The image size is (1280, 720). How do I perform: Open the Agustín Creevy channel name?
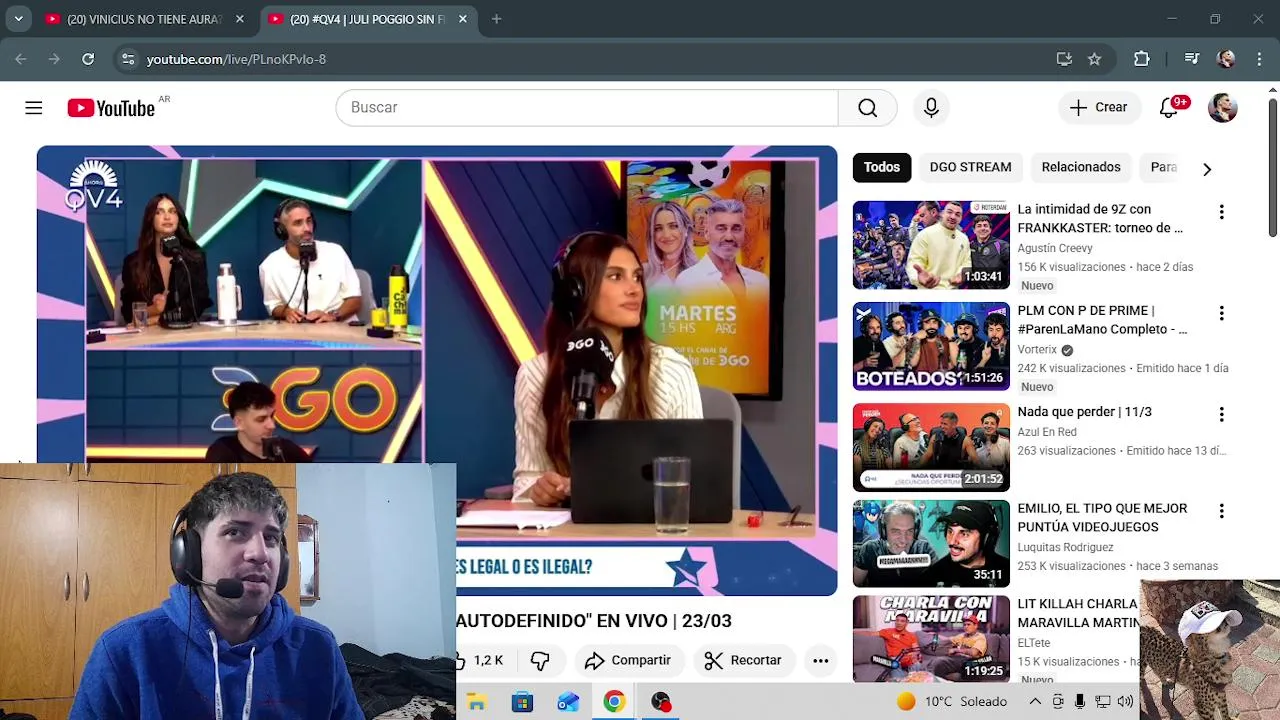click(x=1055, y=248)
